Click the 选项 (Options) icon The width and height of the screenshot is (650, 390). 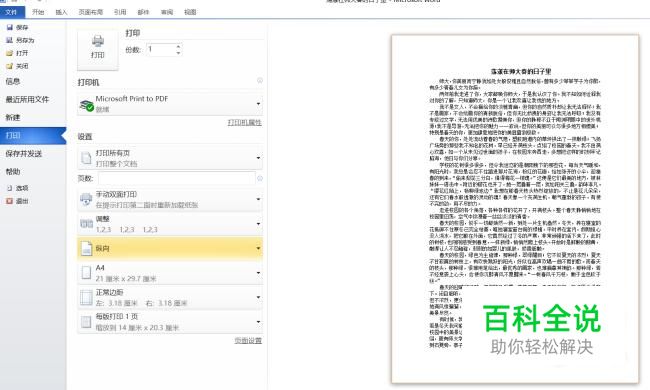click(x=10, y=188)
